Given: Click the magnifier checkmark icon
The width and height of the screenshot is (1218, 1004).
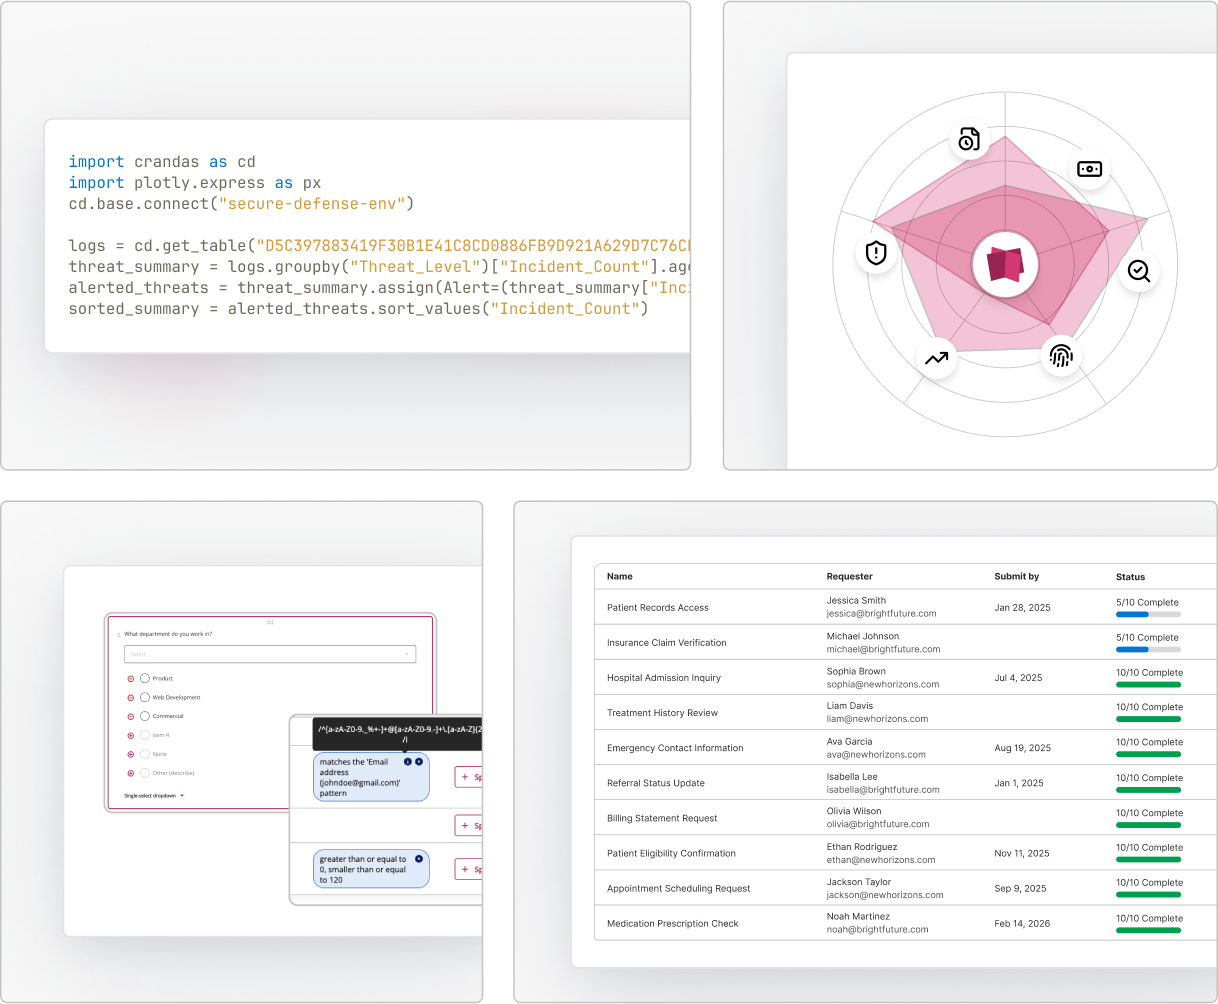Looking at the screenshot, I should click(x=1139, y=271).
